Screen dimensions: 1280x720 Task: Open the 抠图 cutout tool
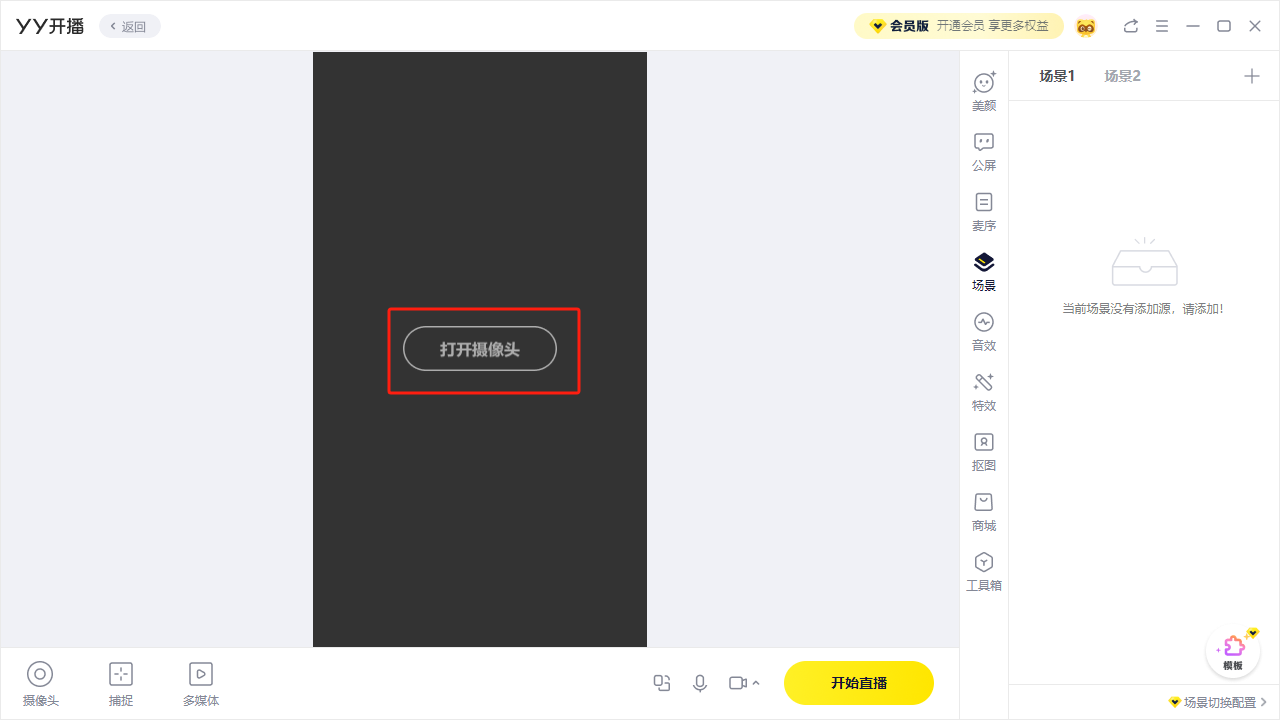click(x=984, y=451)
